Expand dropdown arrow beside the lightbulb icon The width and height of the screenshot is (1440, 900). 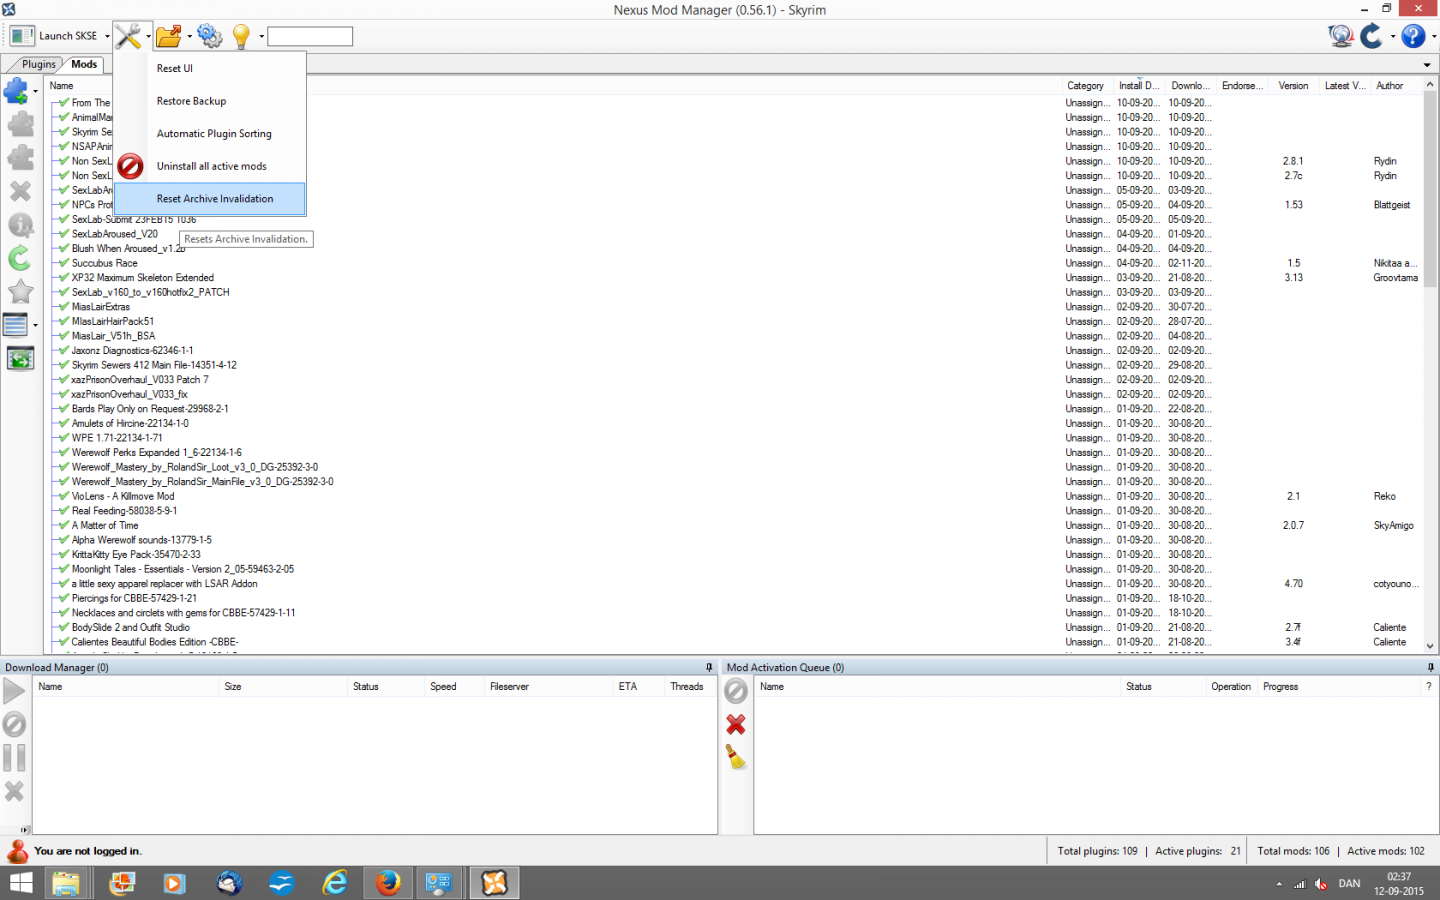[261, 37]
